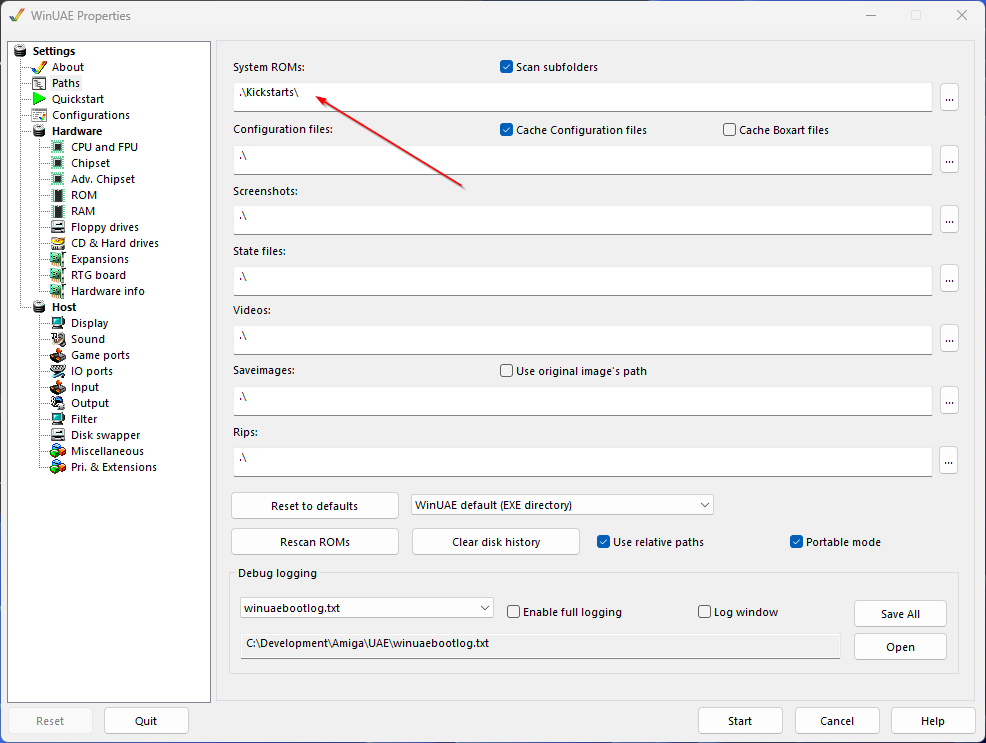This screenshot has height=743, width=986.
Task: Click the Filter monitor icon
Action: click(58, 419)
